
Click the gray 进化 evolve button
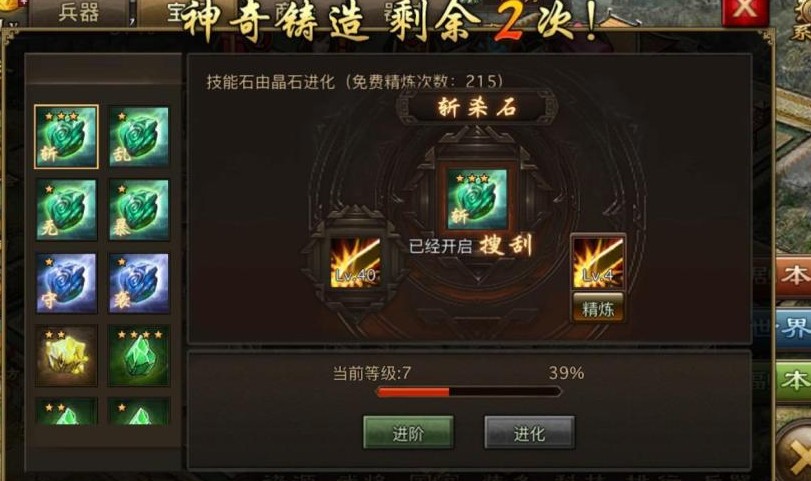coord(529,433)
